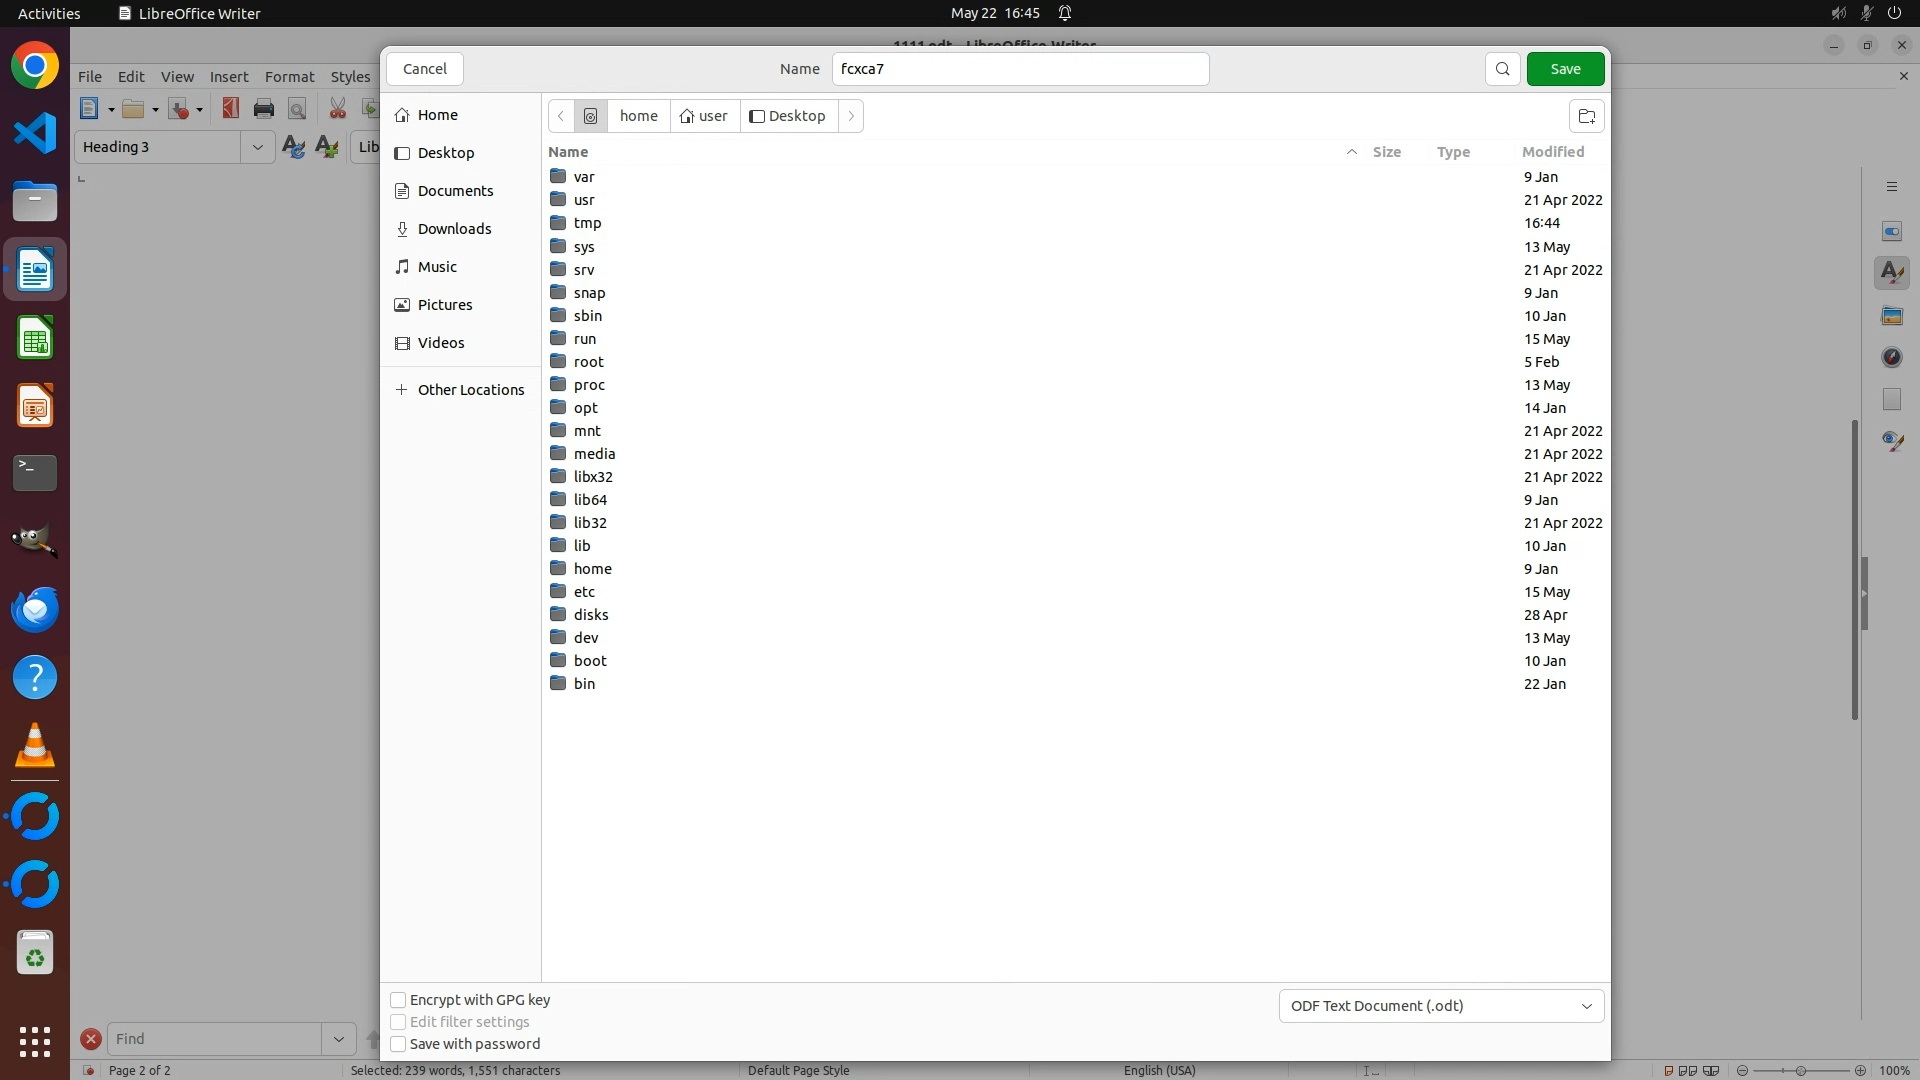Open the Navigator sidebar icon

coord(1891,357)
